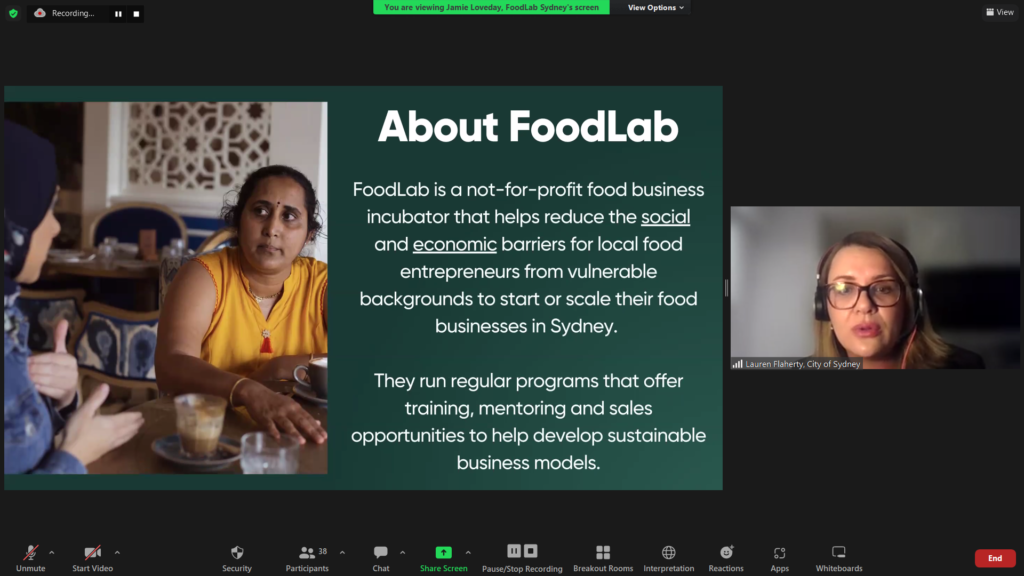
Task: Expand audio options arrow beside Unmute
Action: click(52, 552)
